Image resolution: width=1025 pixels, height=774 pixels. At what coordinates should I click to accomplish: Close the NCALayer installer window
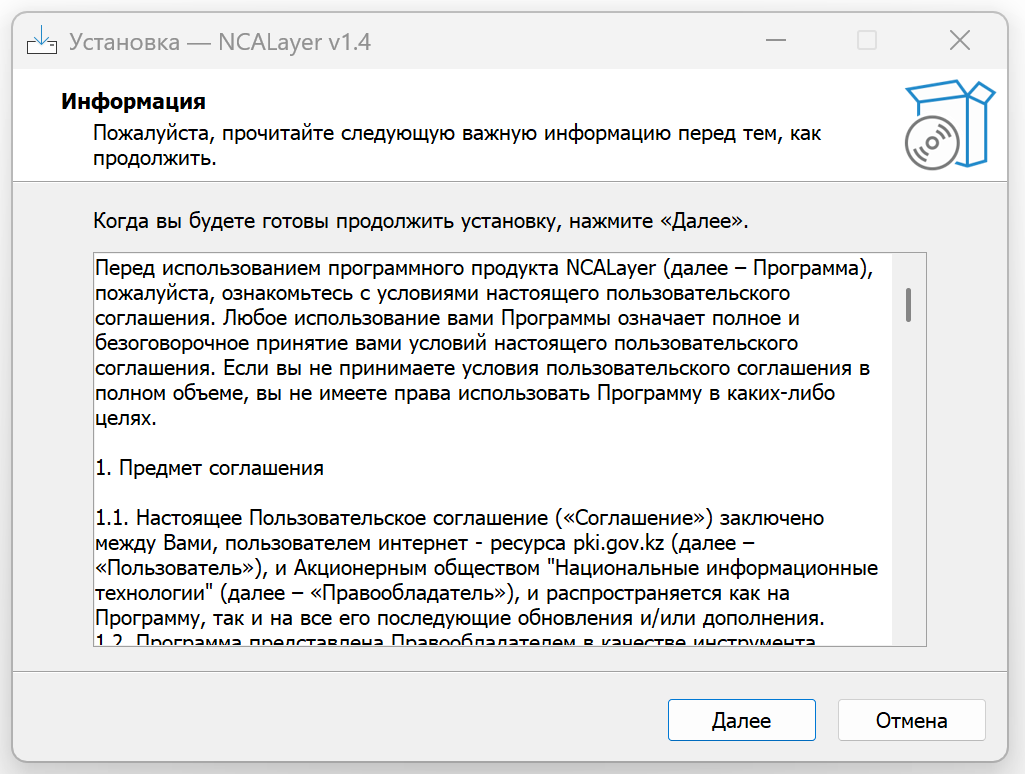pos(959,41)
